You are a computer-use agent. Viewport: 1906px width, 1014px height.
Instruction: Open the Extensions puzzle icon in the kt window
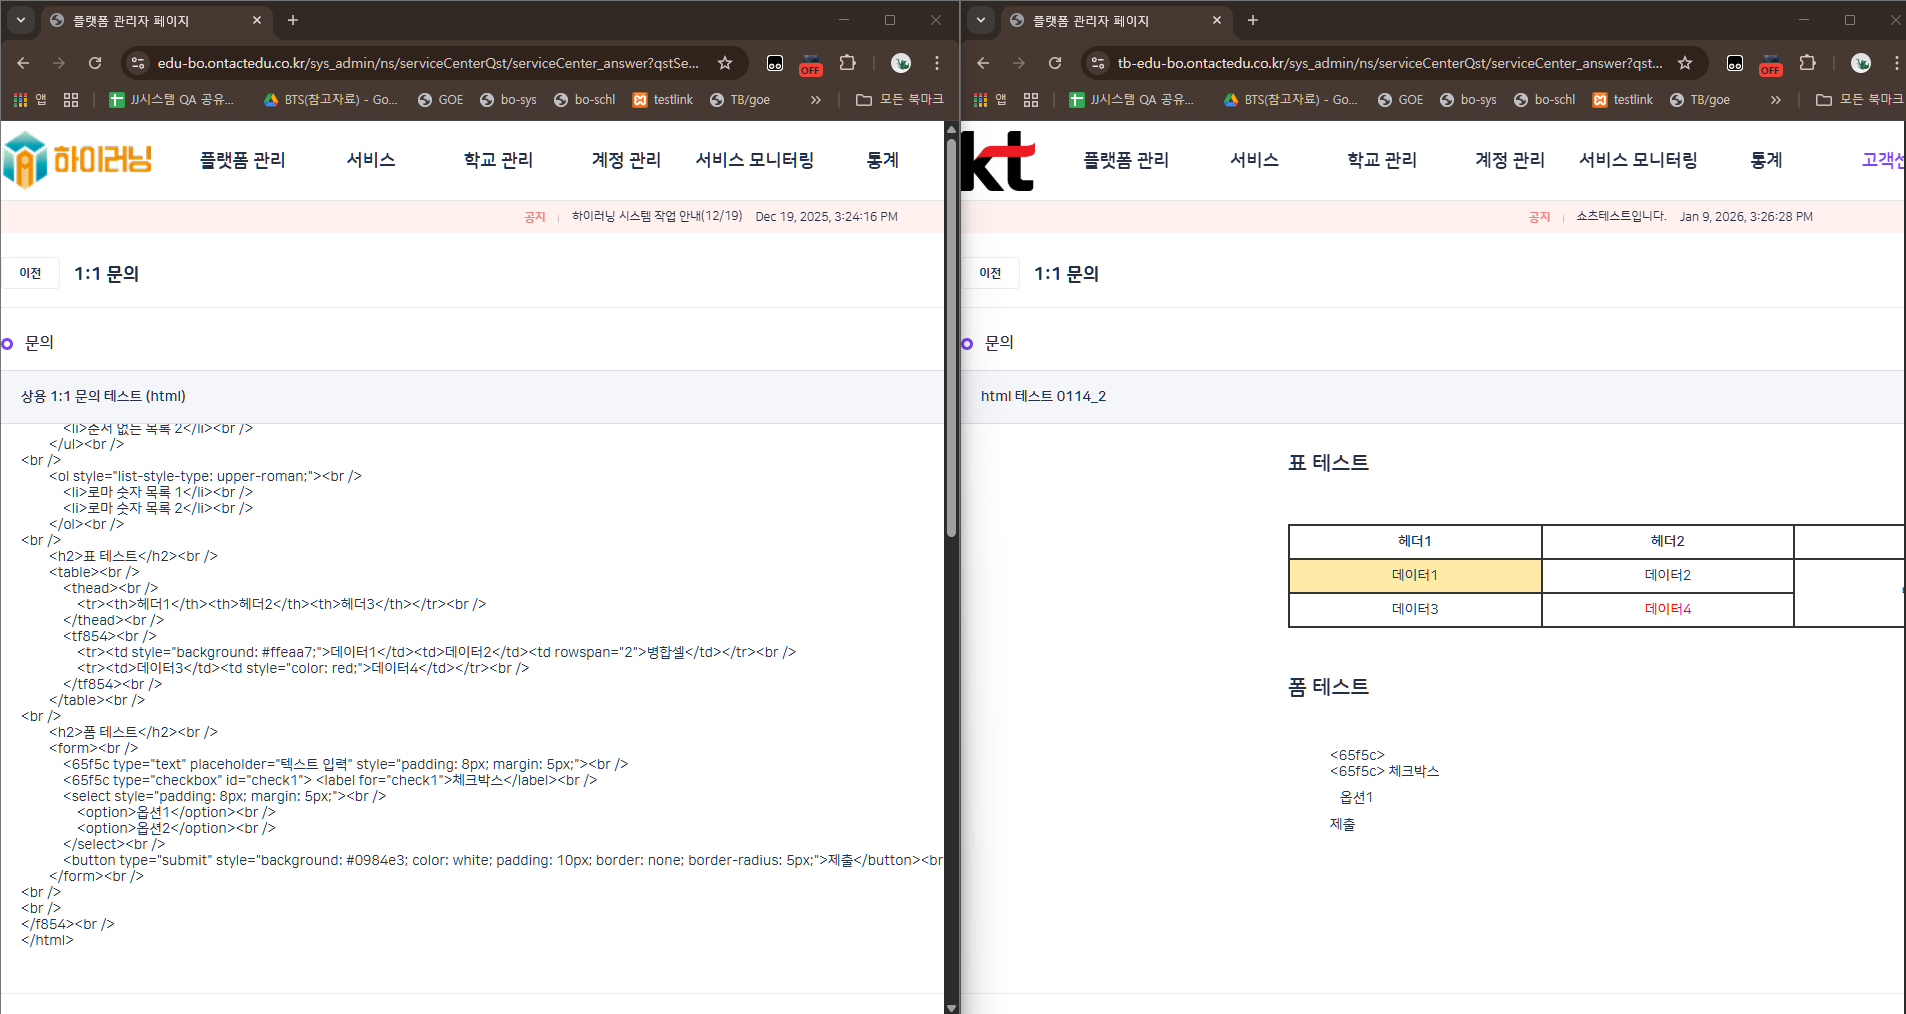[1807, 63]
